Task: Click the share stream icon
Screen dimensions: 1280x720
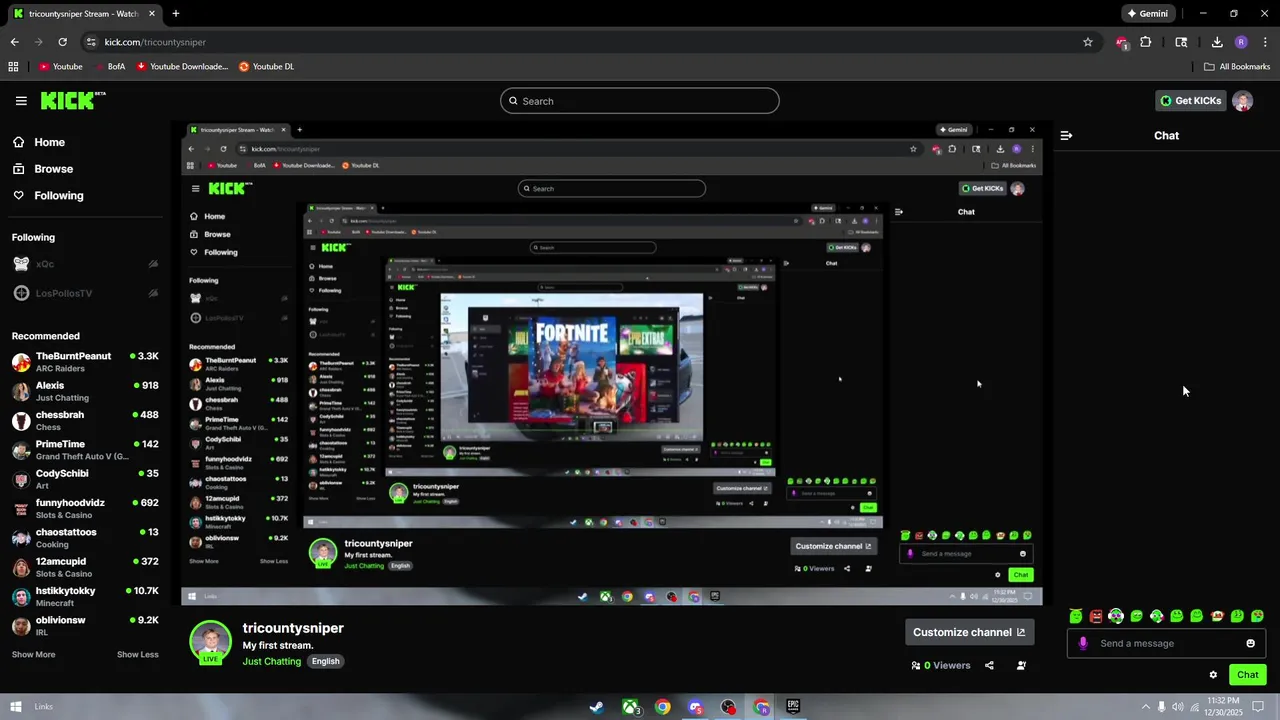Action: pos(989,665)
